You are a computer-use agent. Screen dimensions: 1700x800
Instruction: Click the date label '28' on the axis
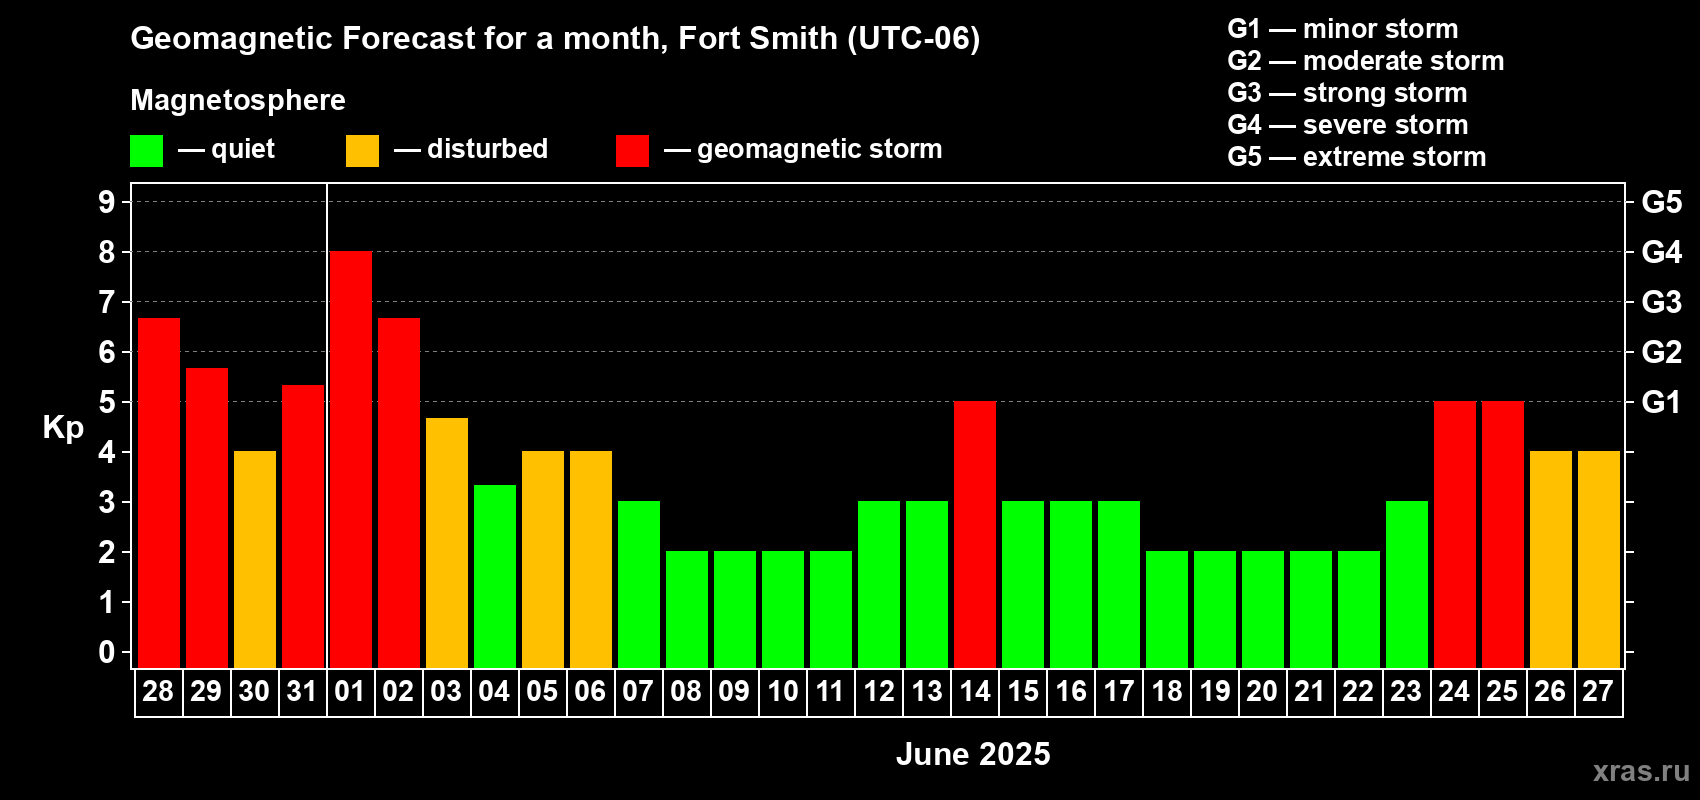pyautogui.click(x=158, y=692)
